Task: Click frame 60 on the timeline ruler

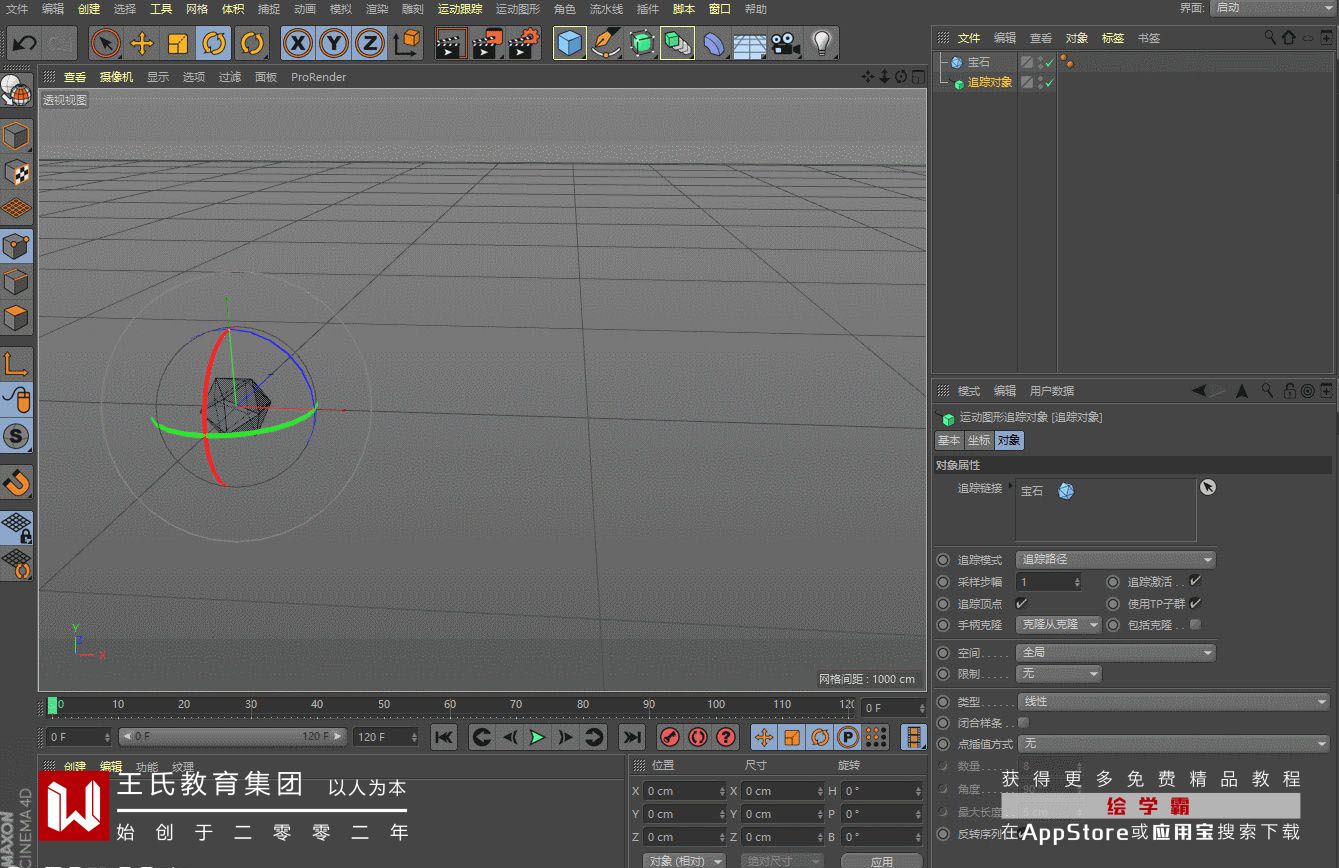Action: pos(450,705)
